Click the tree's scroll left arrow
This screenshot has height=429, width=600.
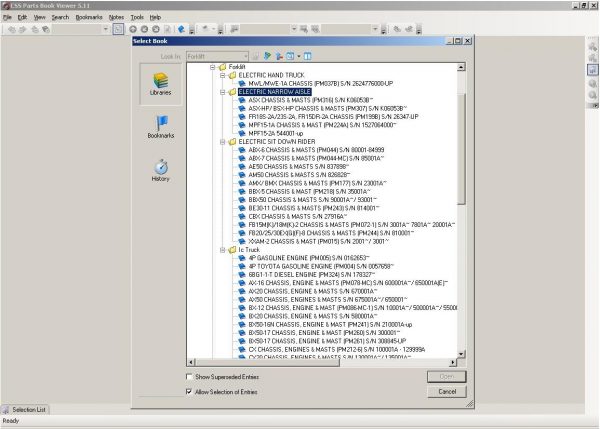click(x=191, y=362)
